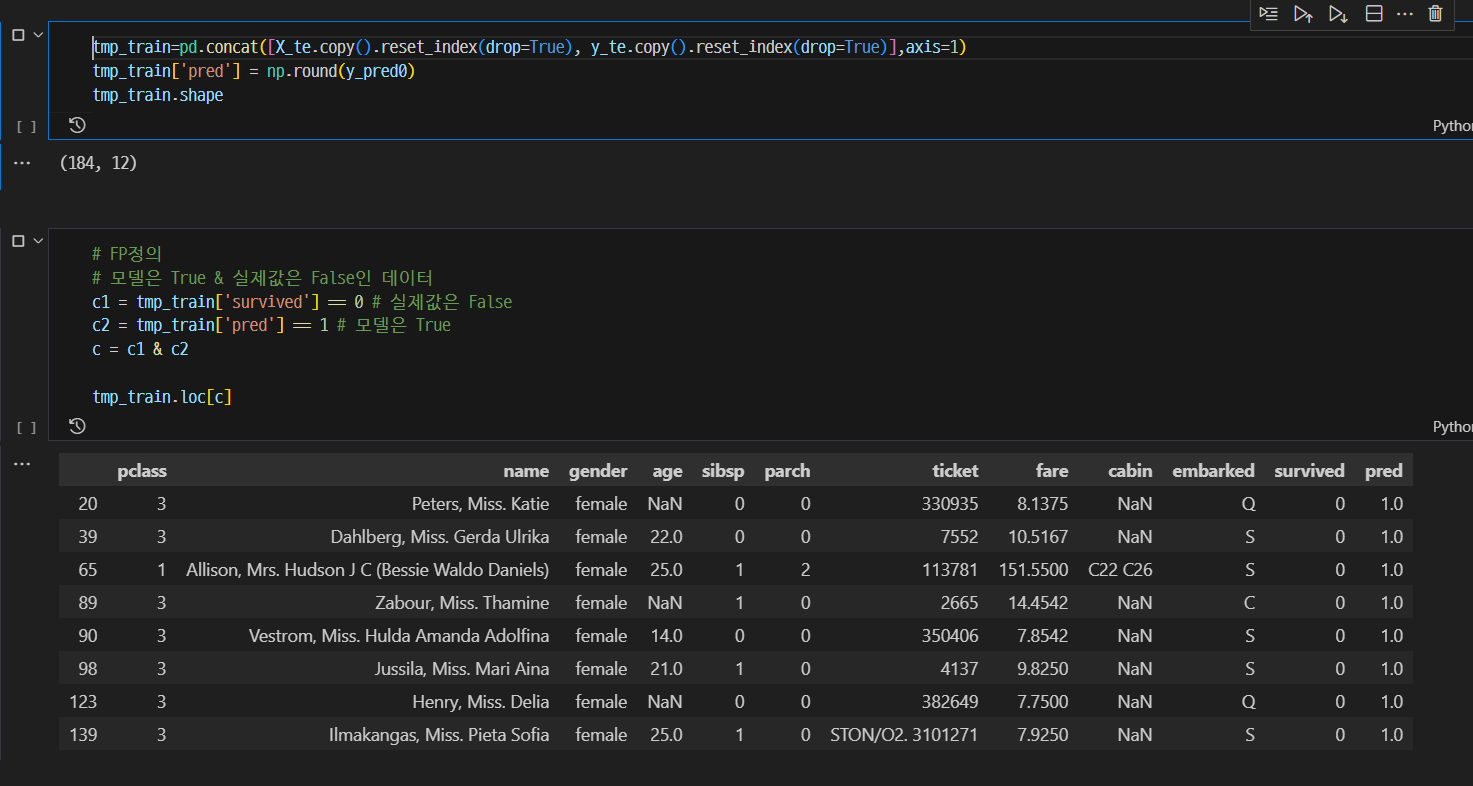Click ticket value 7552
1473x786 pixels.
(x=958, y=537)
